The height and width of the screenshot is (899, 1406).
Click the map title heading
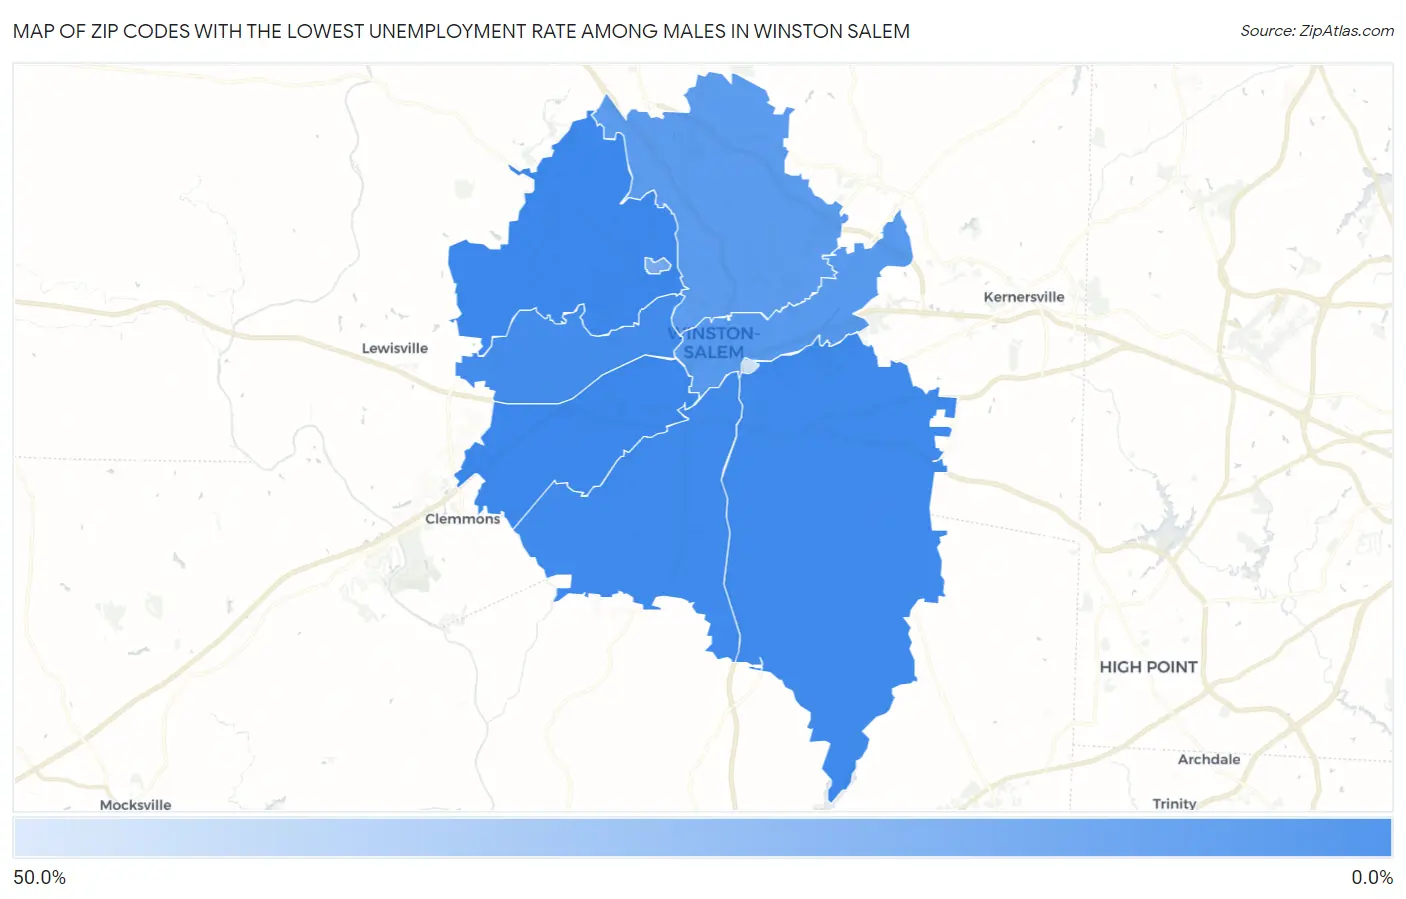pyautogui.click(x=461, y=31)
